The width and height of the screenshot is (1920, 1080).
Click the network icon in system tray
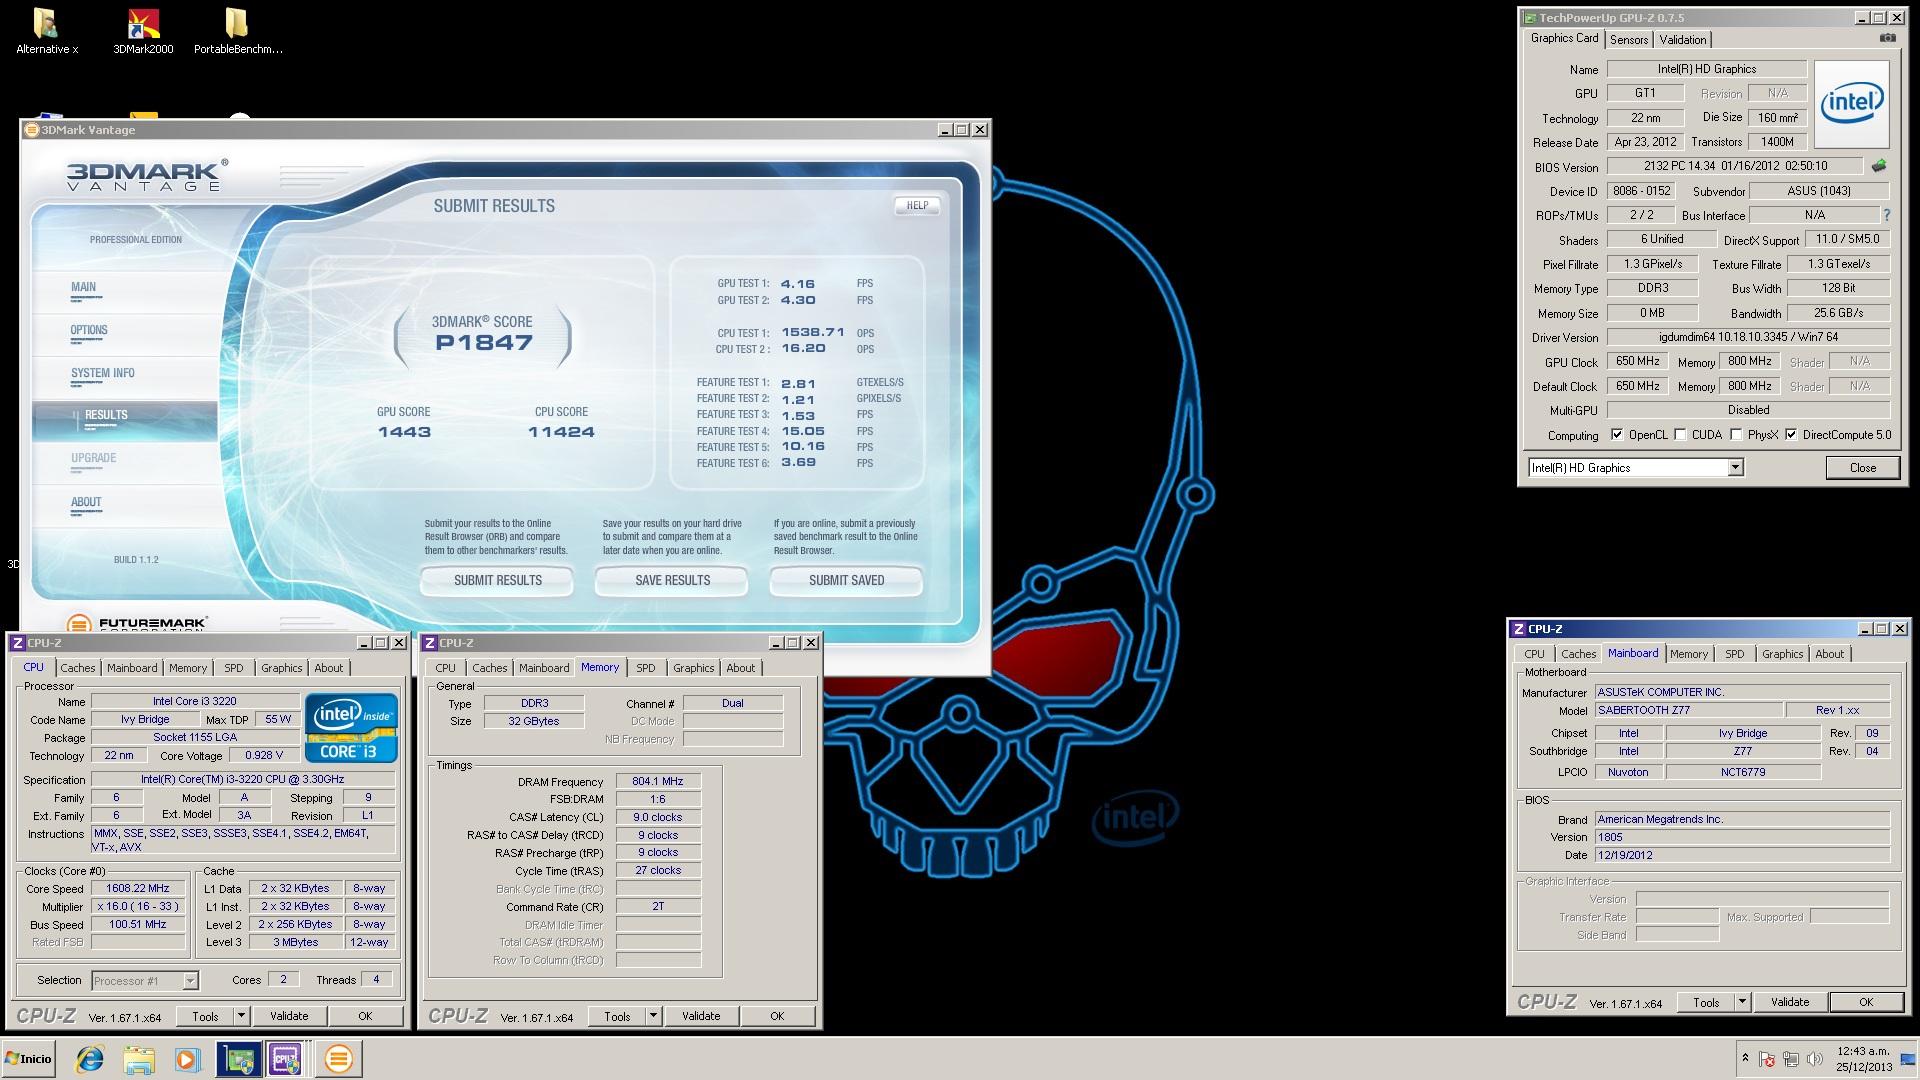point(1790,1059)
